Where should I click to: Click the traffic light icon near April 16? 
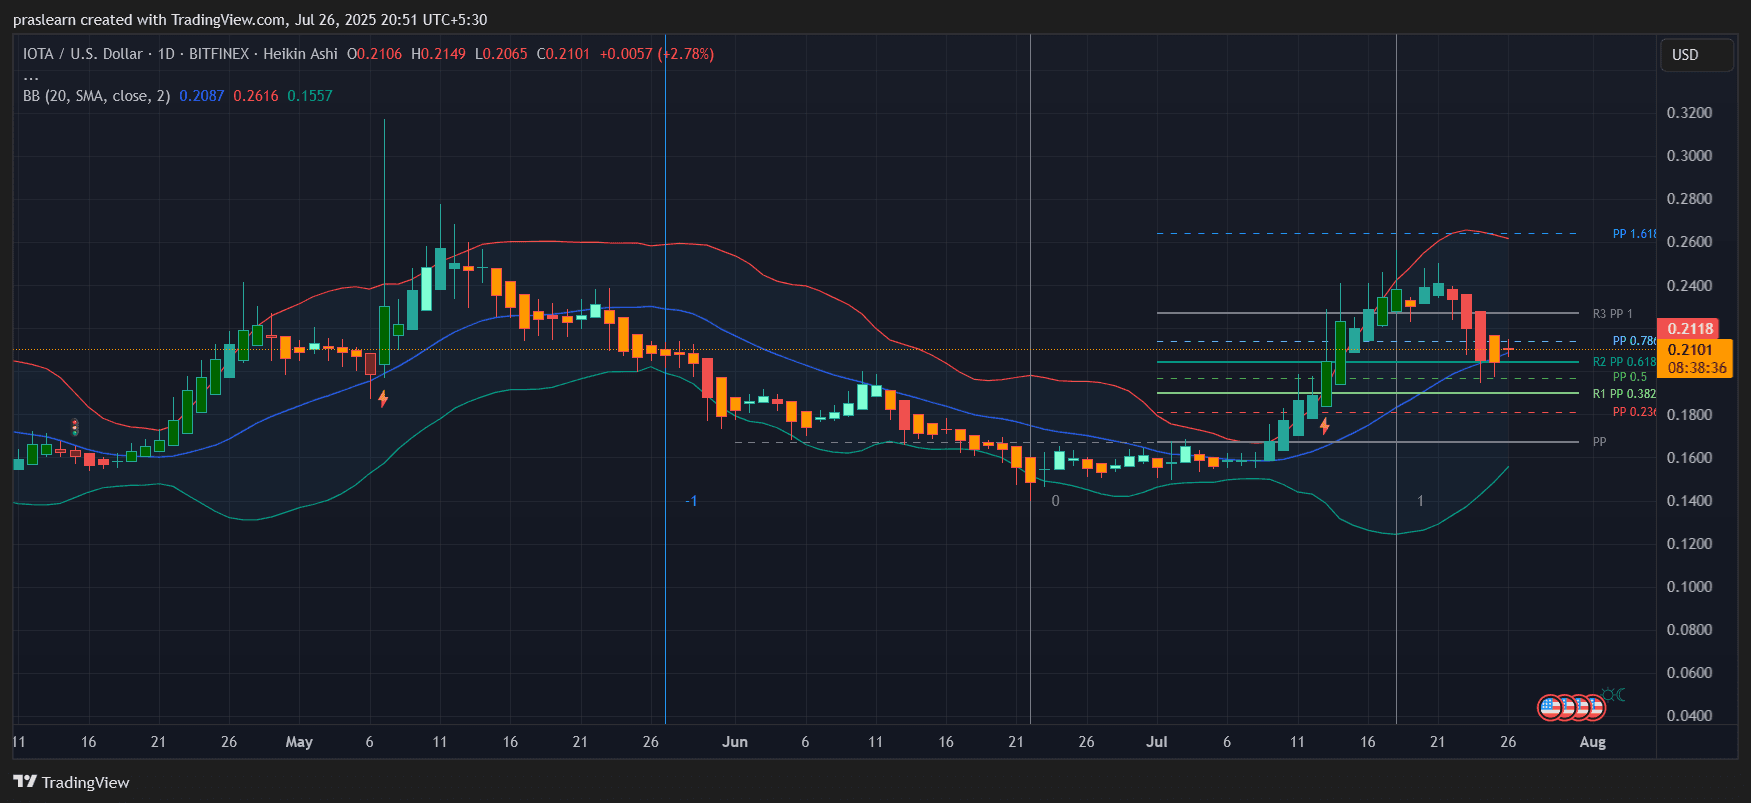(75, 427)
